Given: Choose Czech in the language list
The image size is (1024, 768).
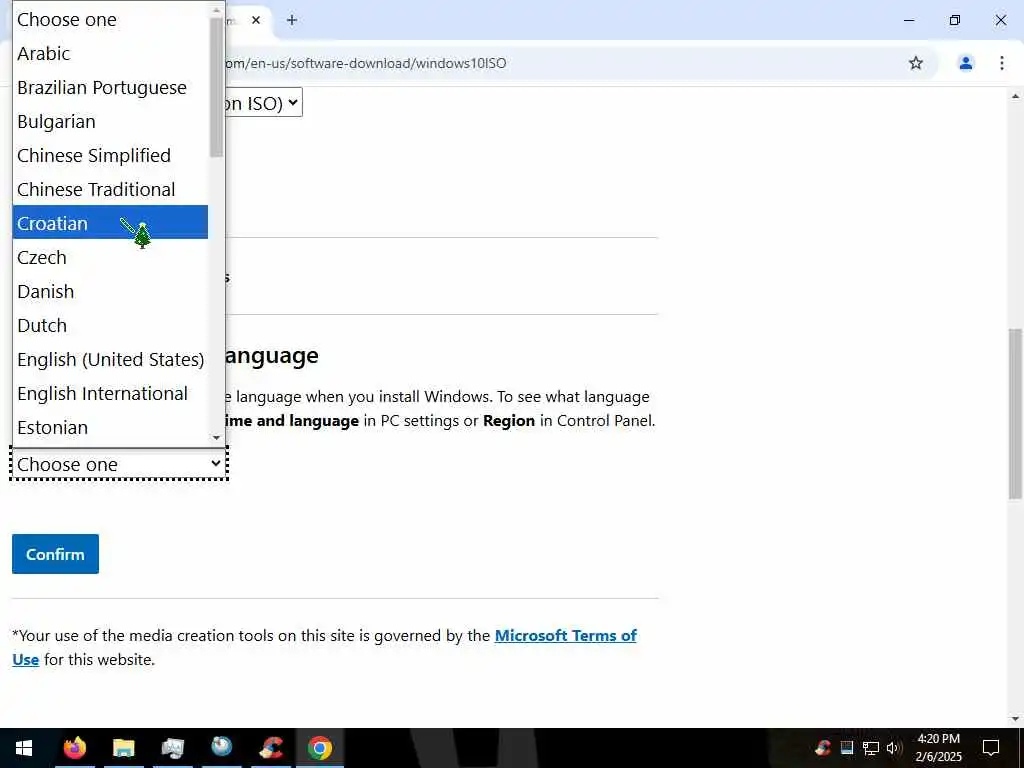Looking at the screenshot, I should click(x=110, y=257).
